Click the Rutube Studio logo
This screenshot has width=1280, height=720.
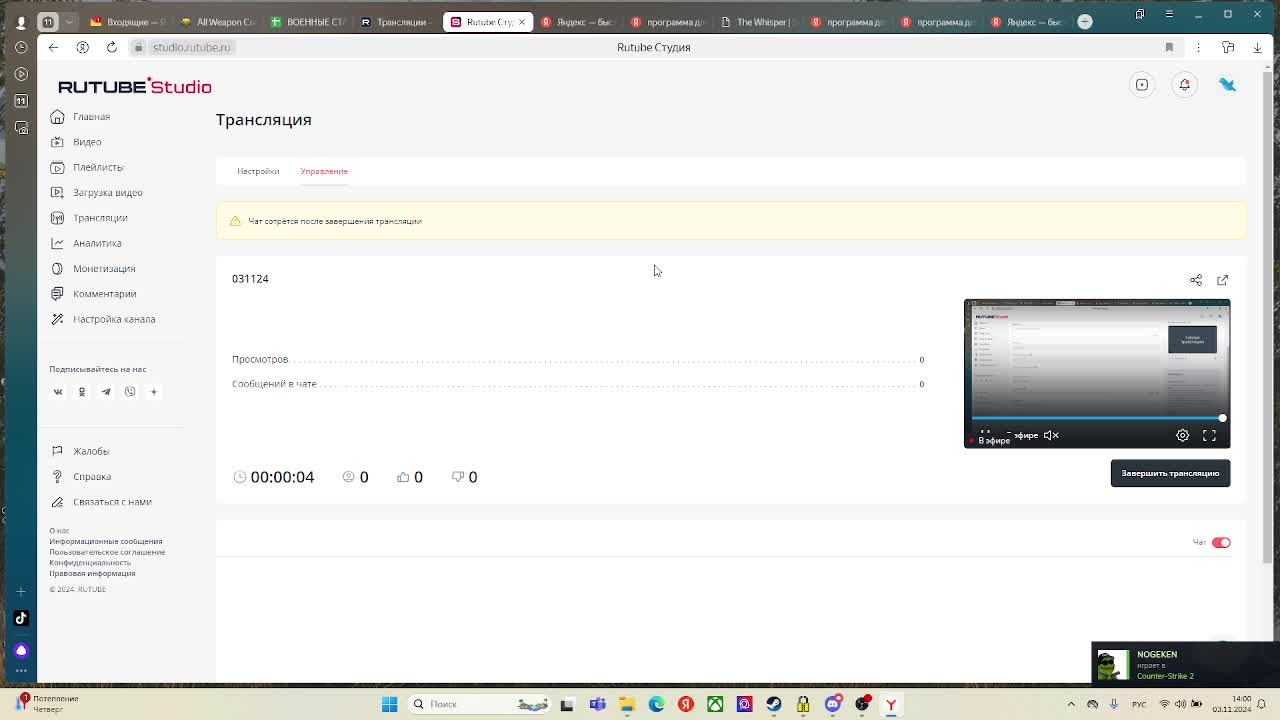click(x=135, y=86)
